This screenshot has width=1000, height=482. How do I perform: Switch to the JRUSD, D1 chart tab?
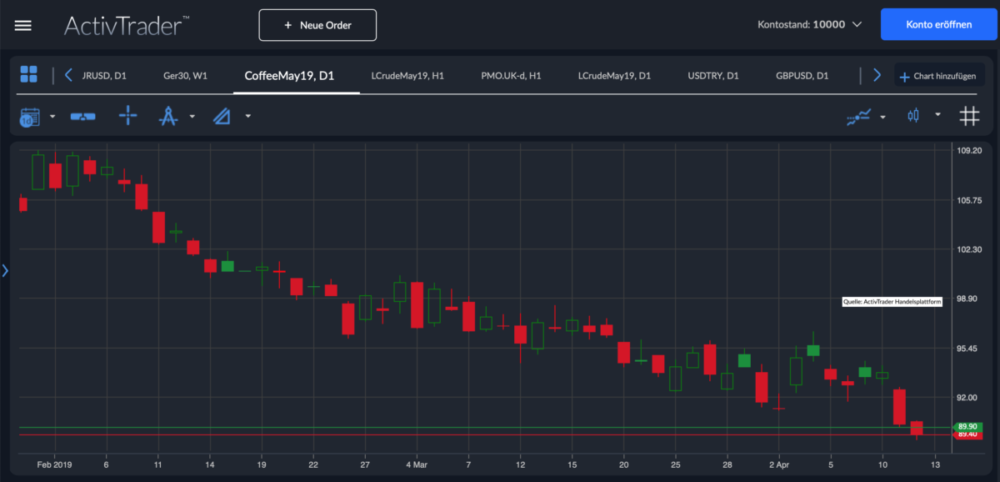[x=104, y=76]
